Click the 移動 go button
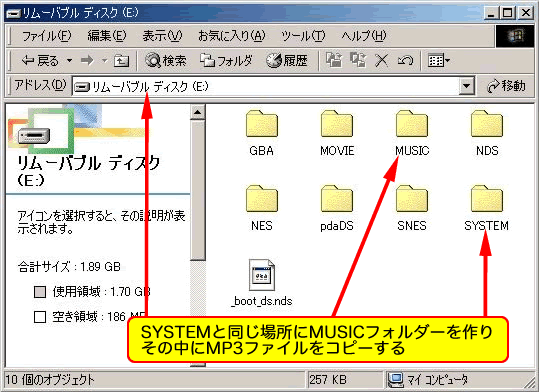 pos(506,86)
